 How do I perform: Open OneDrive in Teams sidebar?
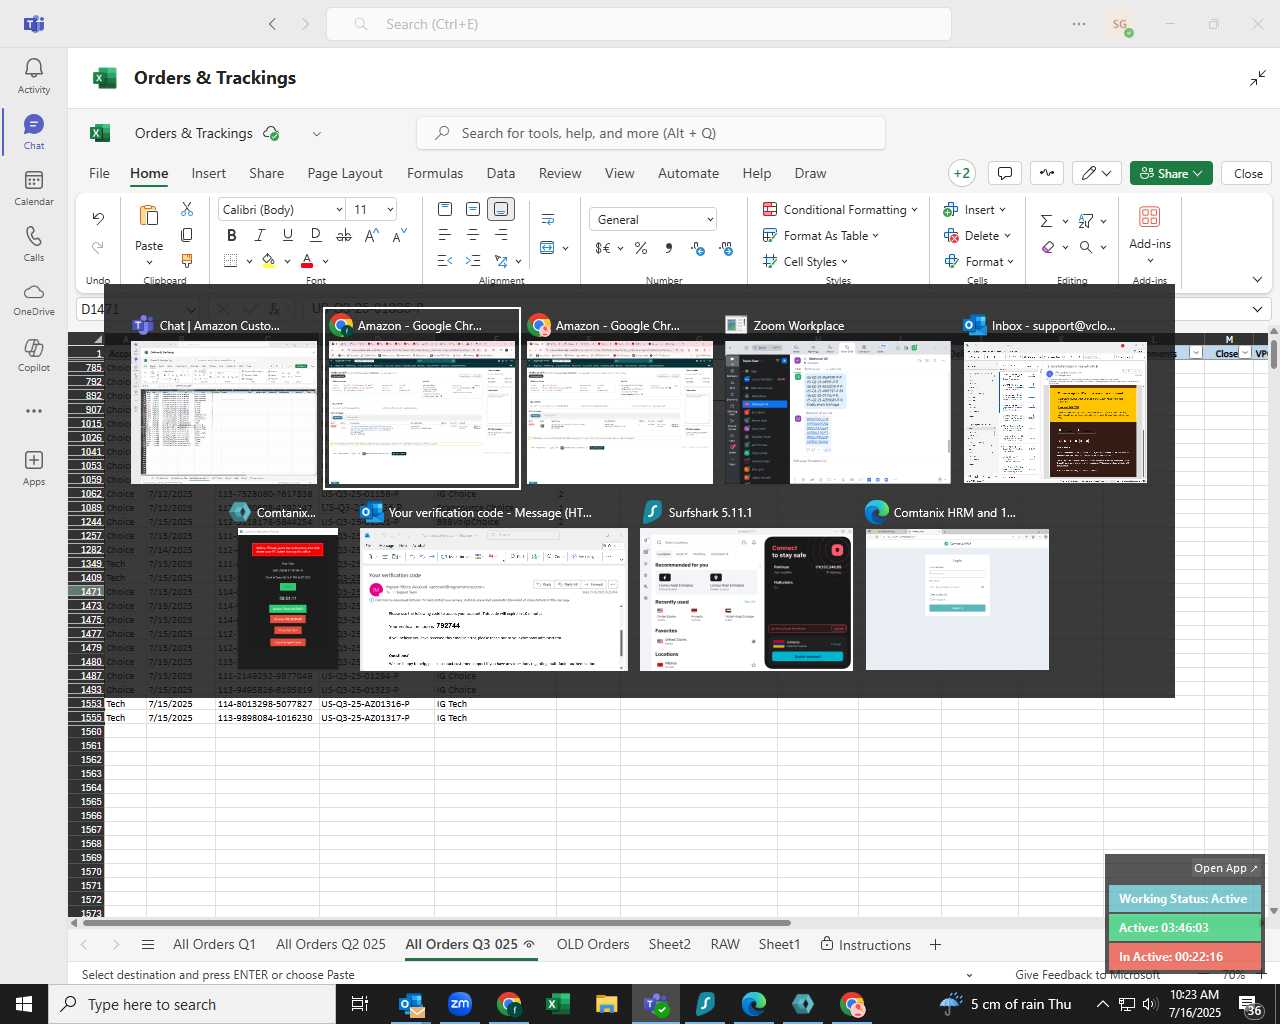[x=33, y=300]
